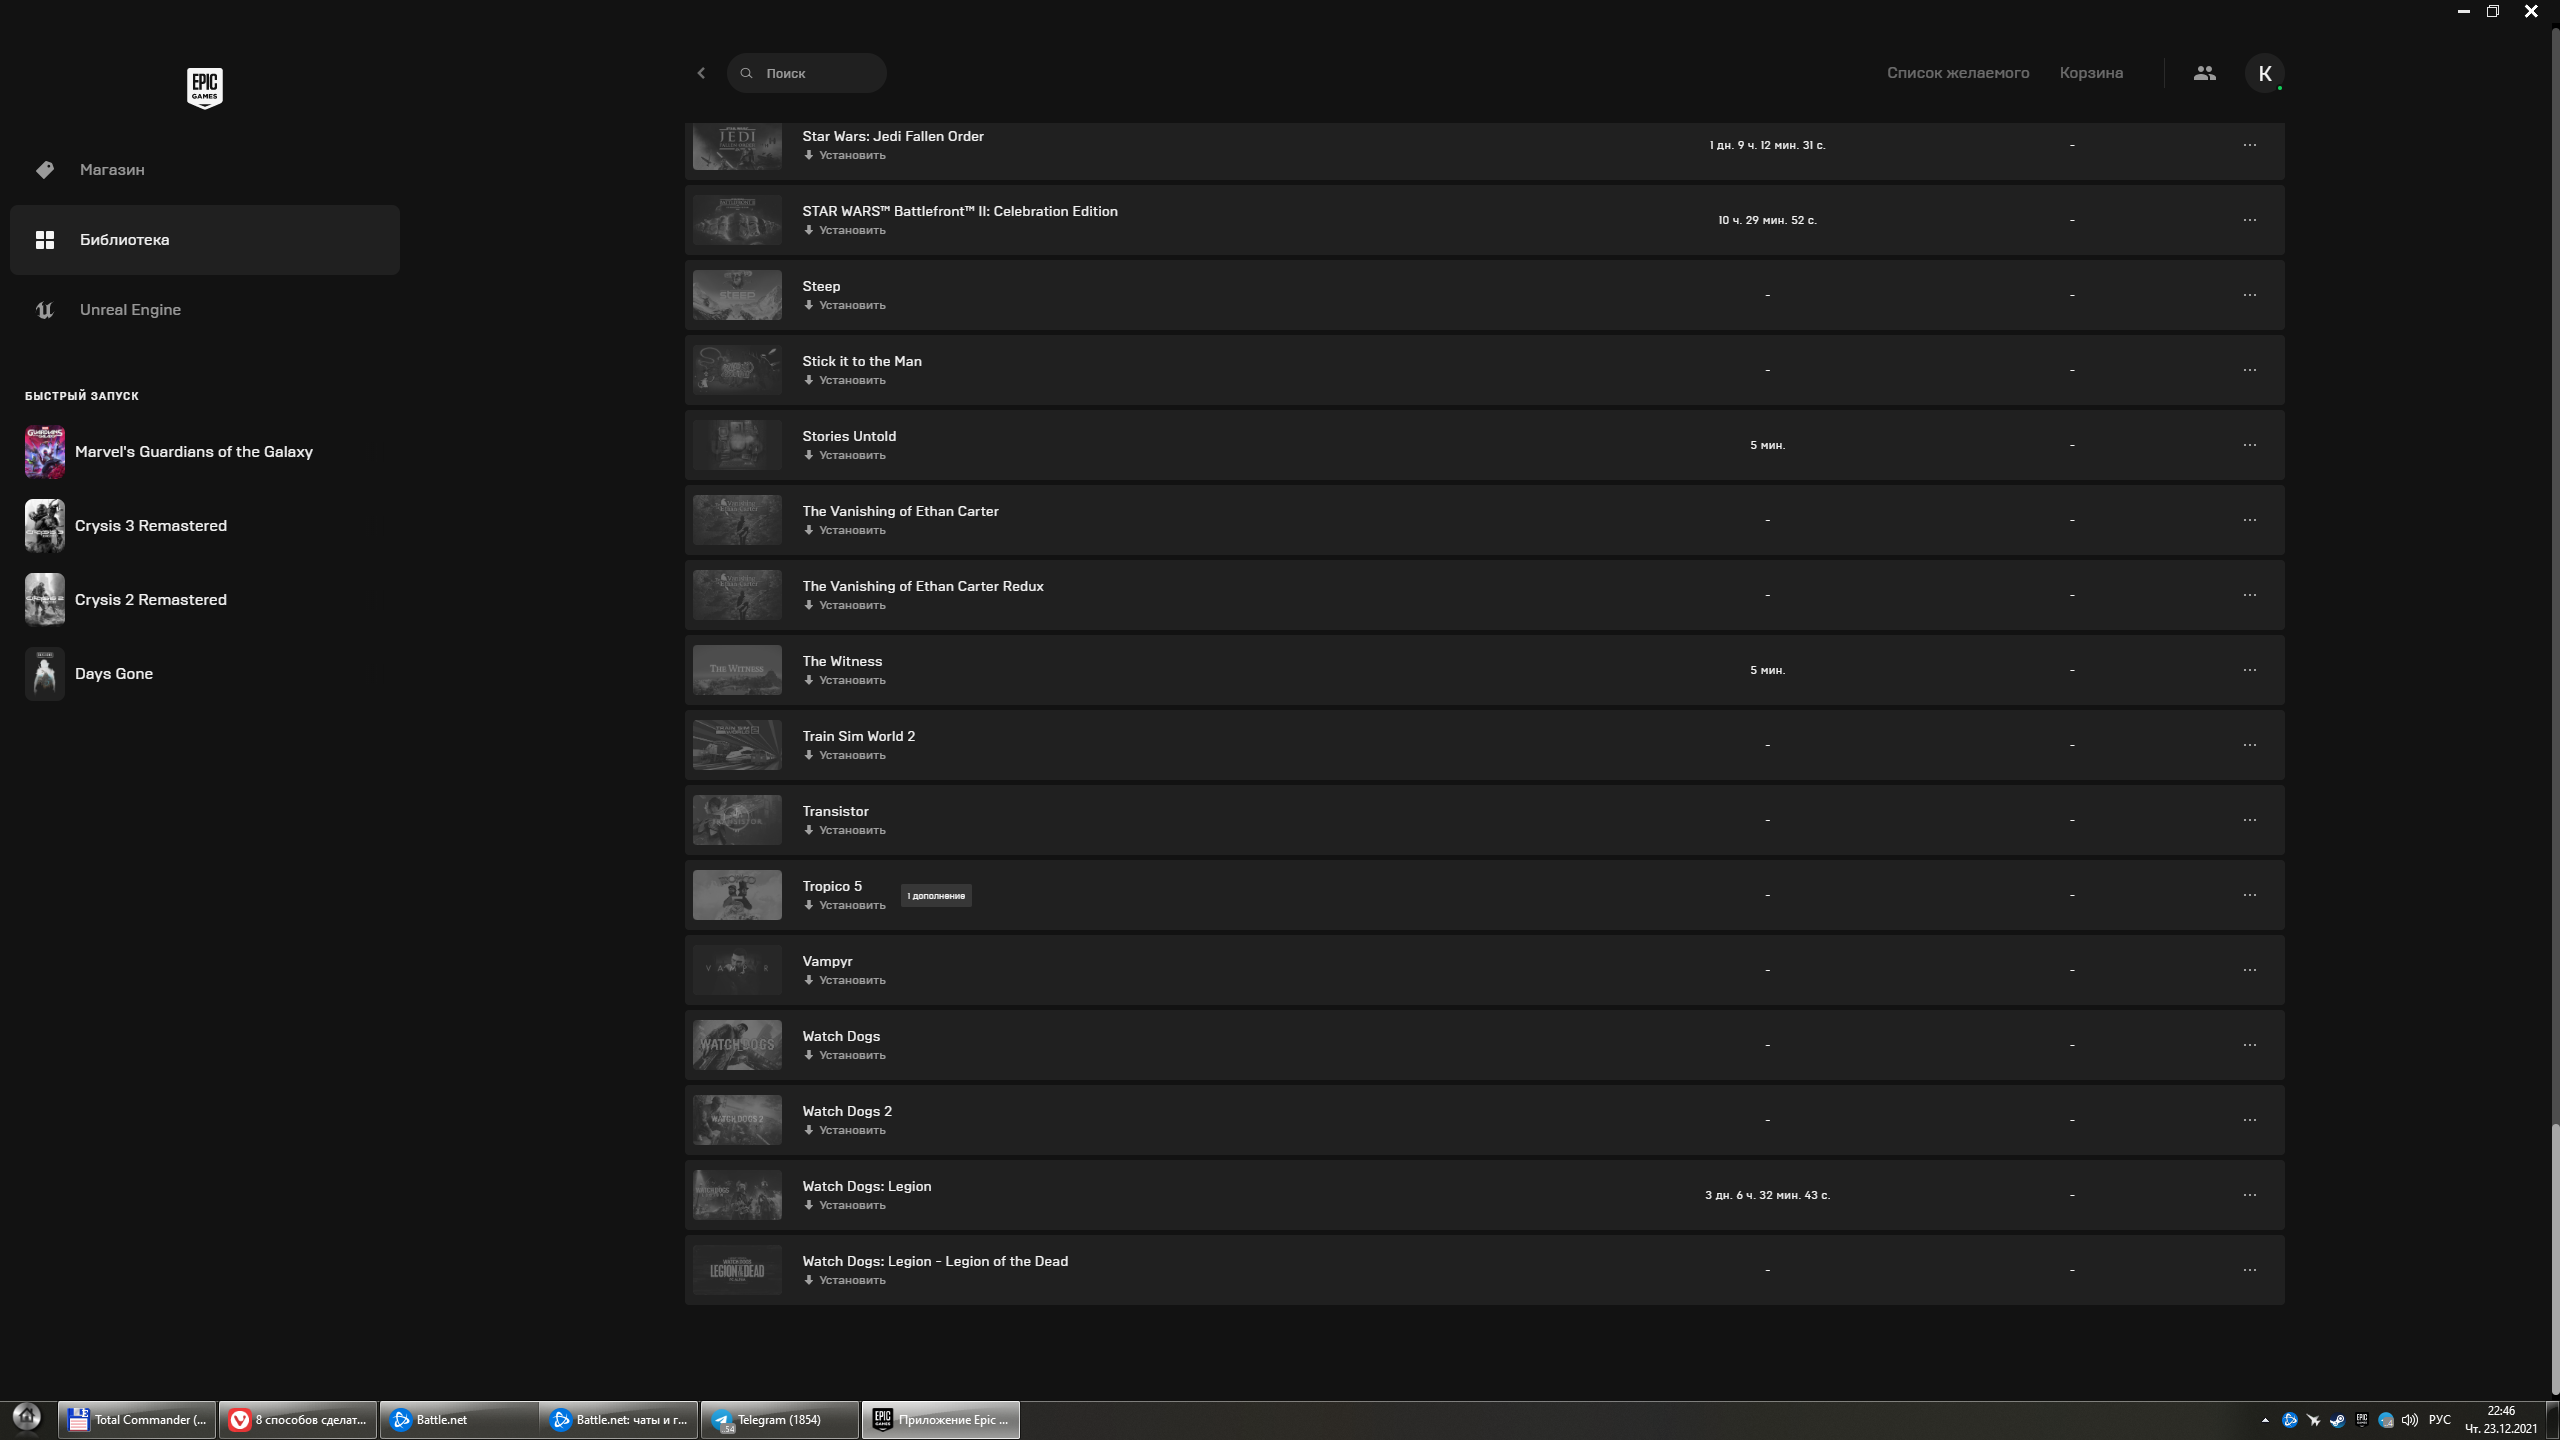The height and width of the screenshot is (1440, 2560).
Task: Open Telegram from the taskbar
Action: tap(780, 1420)
